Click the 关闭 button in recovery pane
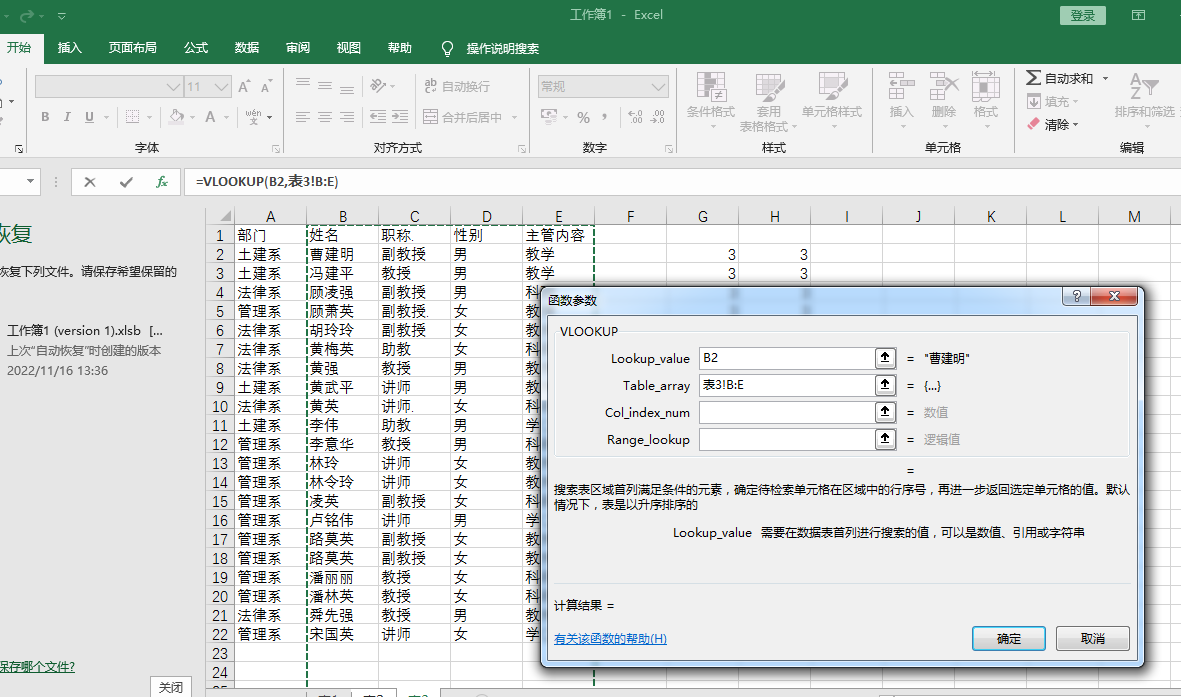Viewport: 1181px width, 697px height. (x=171, y=687)
